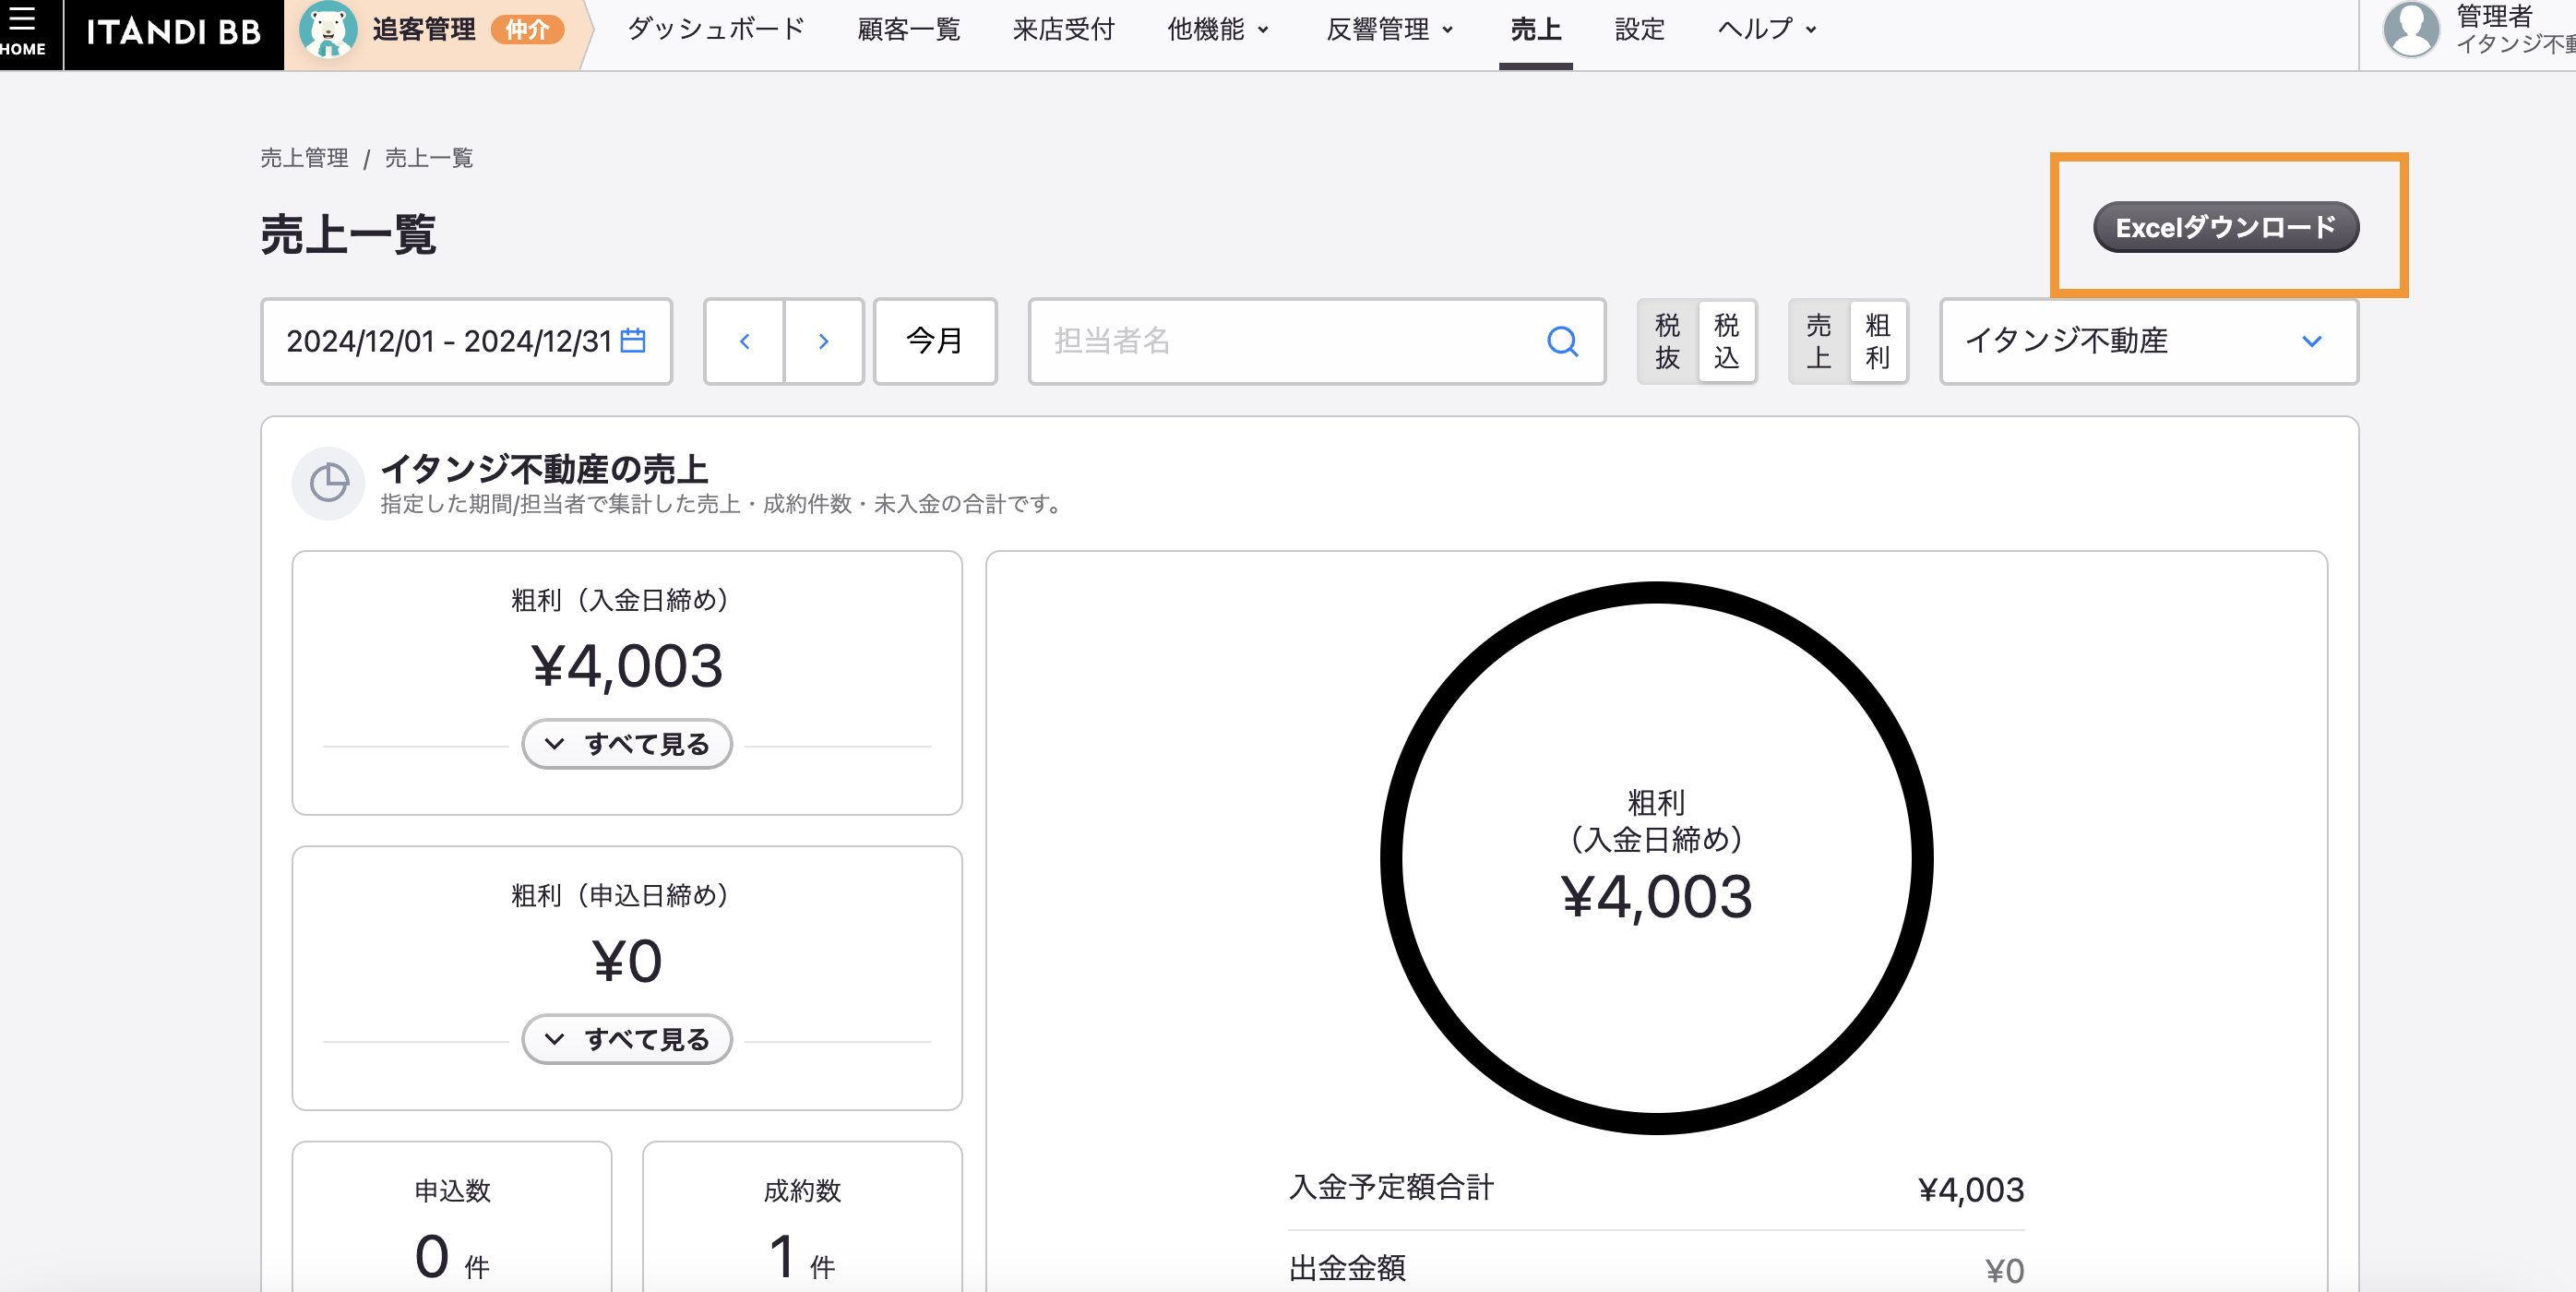This screenshot has width=2576, height=1292.
Task: Click 入金予定額合計 ¥4,003 row
Action: click(x=1656, y=1188)
